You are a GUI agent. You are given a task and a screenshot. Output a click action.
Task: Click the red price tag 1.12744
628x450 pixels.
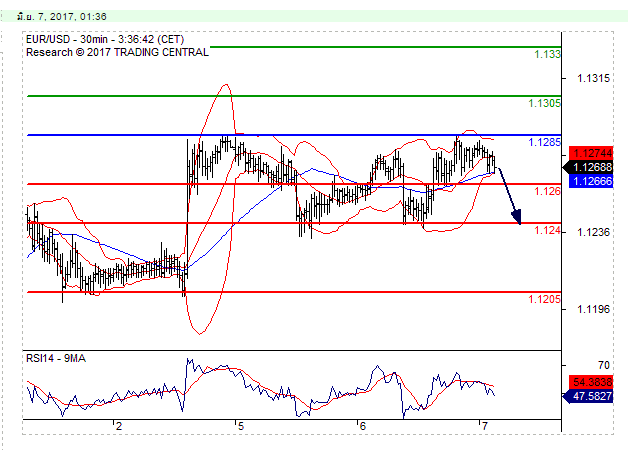click(591, 153)
